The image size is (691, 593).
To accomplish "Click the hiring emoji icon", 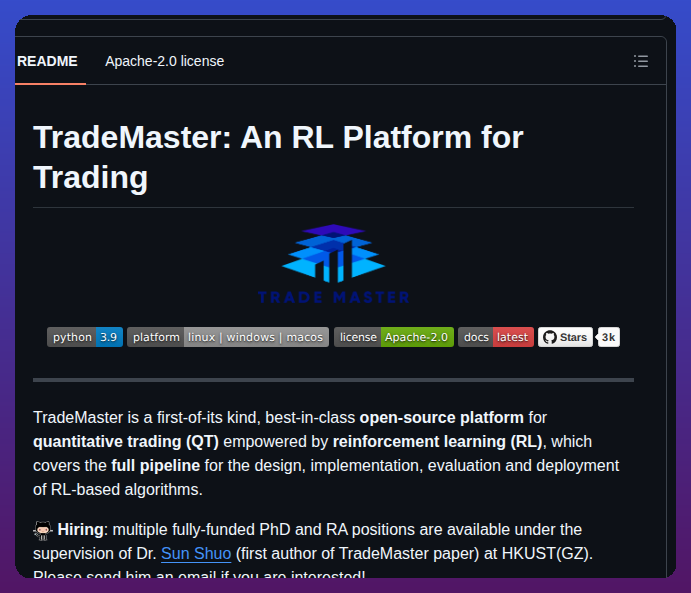I will pyautogui.click(x=43, y=530).
